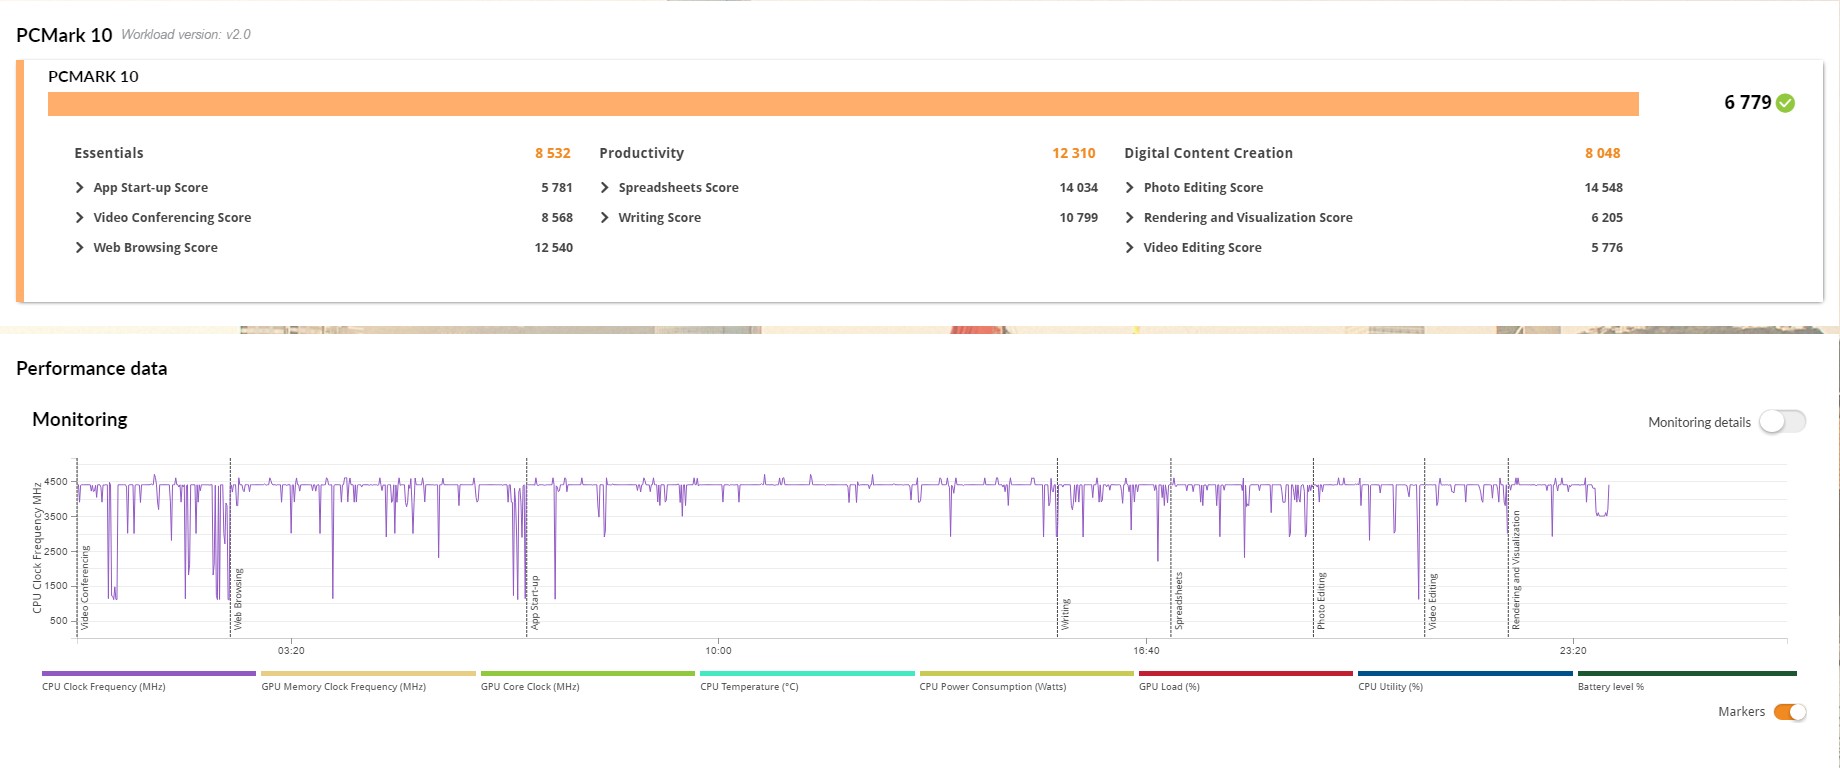Click the Monitoring section heading

[x=80, y=420]
